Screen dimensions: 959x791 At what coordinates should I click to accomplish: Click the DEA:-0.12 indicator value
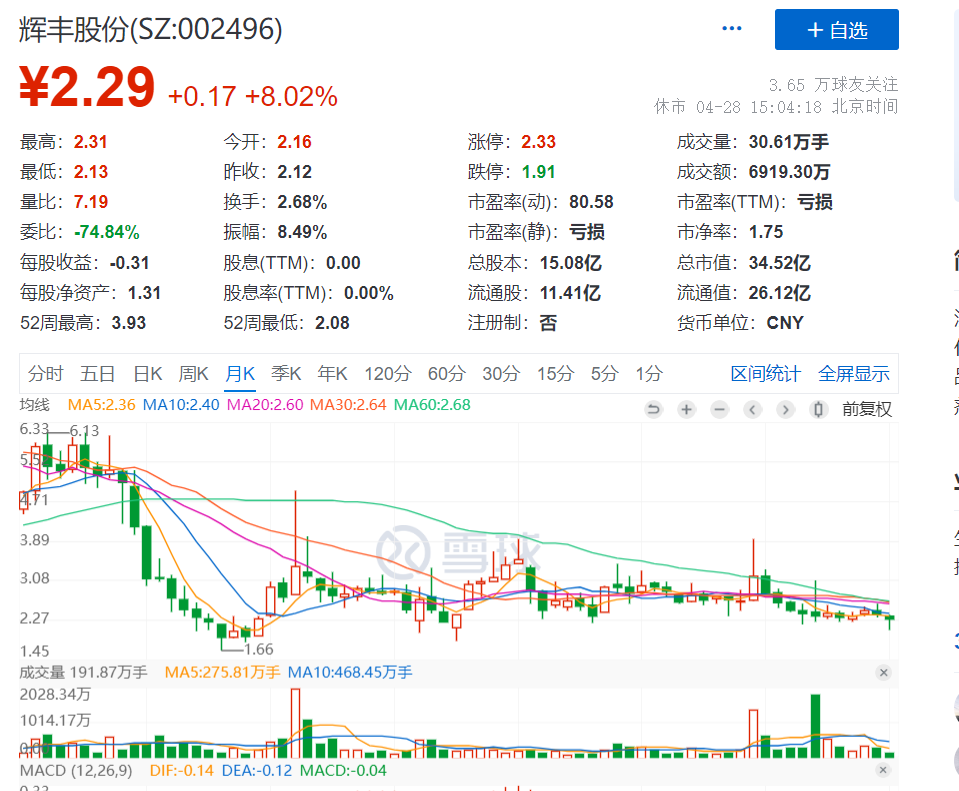tap(257, 770)
